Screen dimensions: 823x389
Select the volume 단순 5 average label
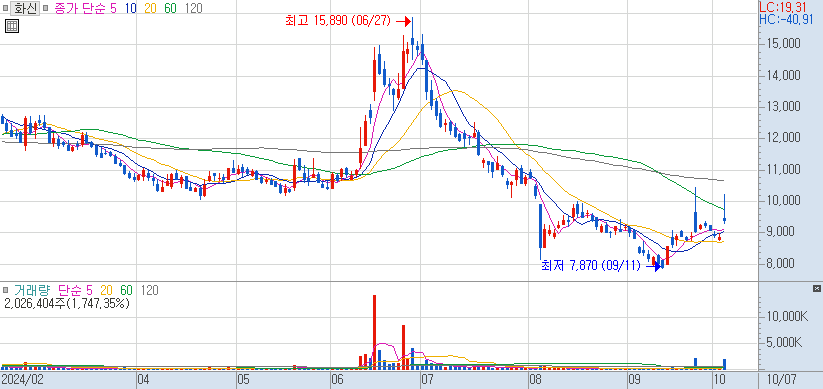pos(75,290)
